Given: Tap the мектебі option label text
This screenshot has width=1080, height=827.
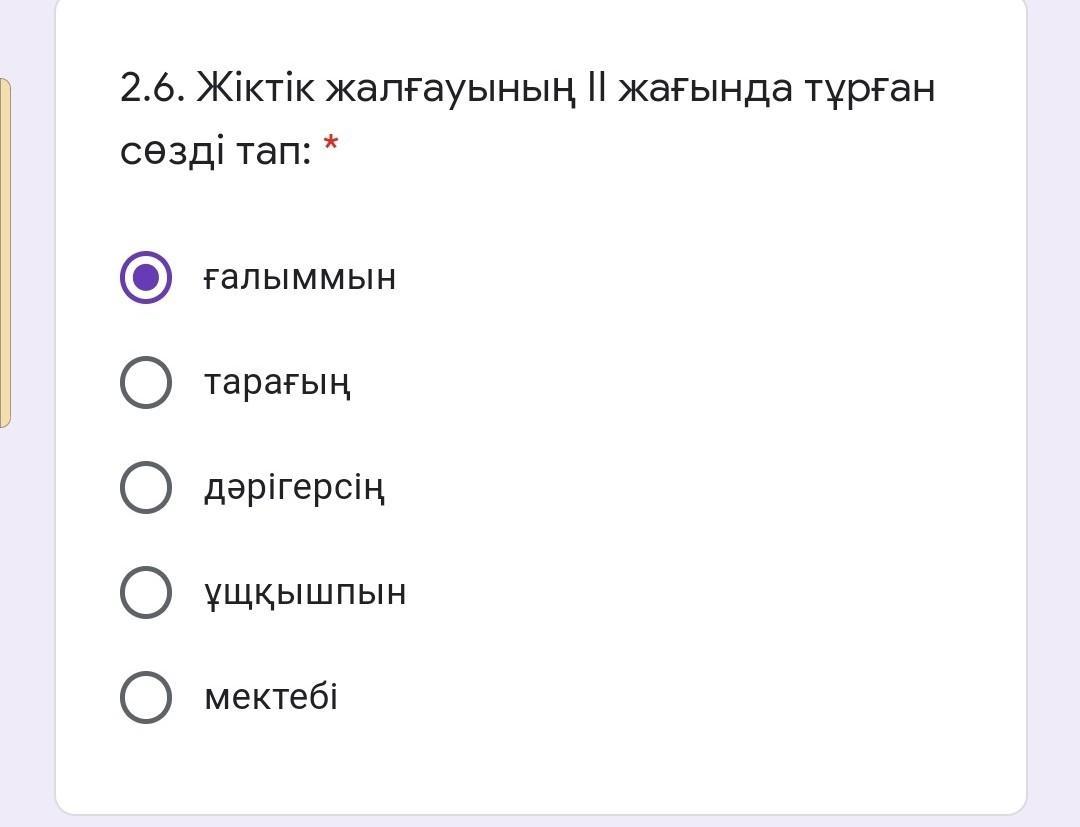Looking at the screenshot, I should 271,697.
